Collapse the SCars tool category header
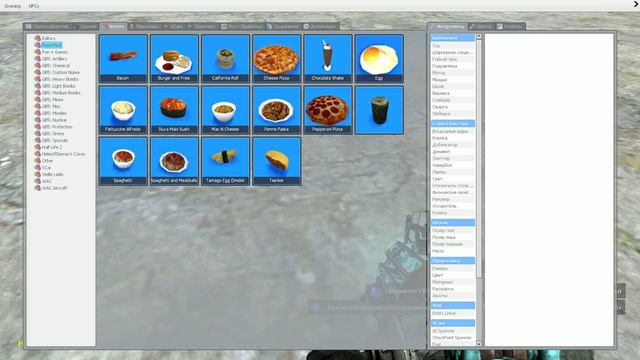640x360 pixels. coord(453,323)
